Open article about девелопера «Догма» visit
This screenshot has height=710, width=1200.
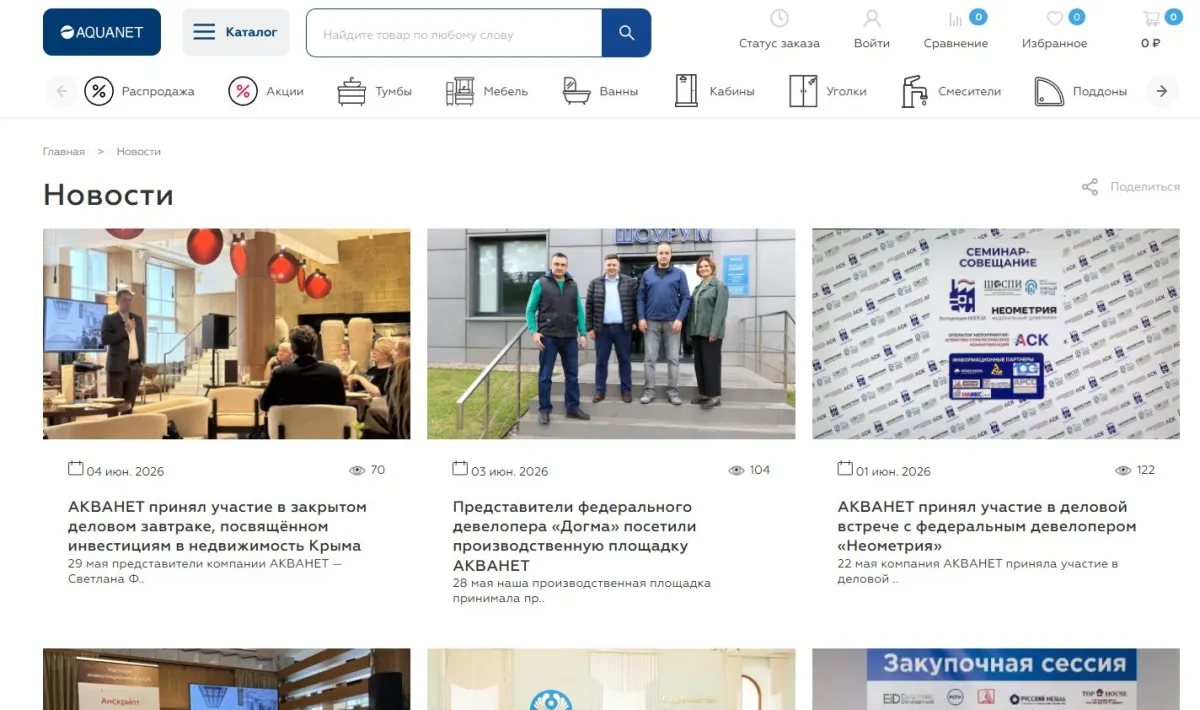tap(575, 536)
